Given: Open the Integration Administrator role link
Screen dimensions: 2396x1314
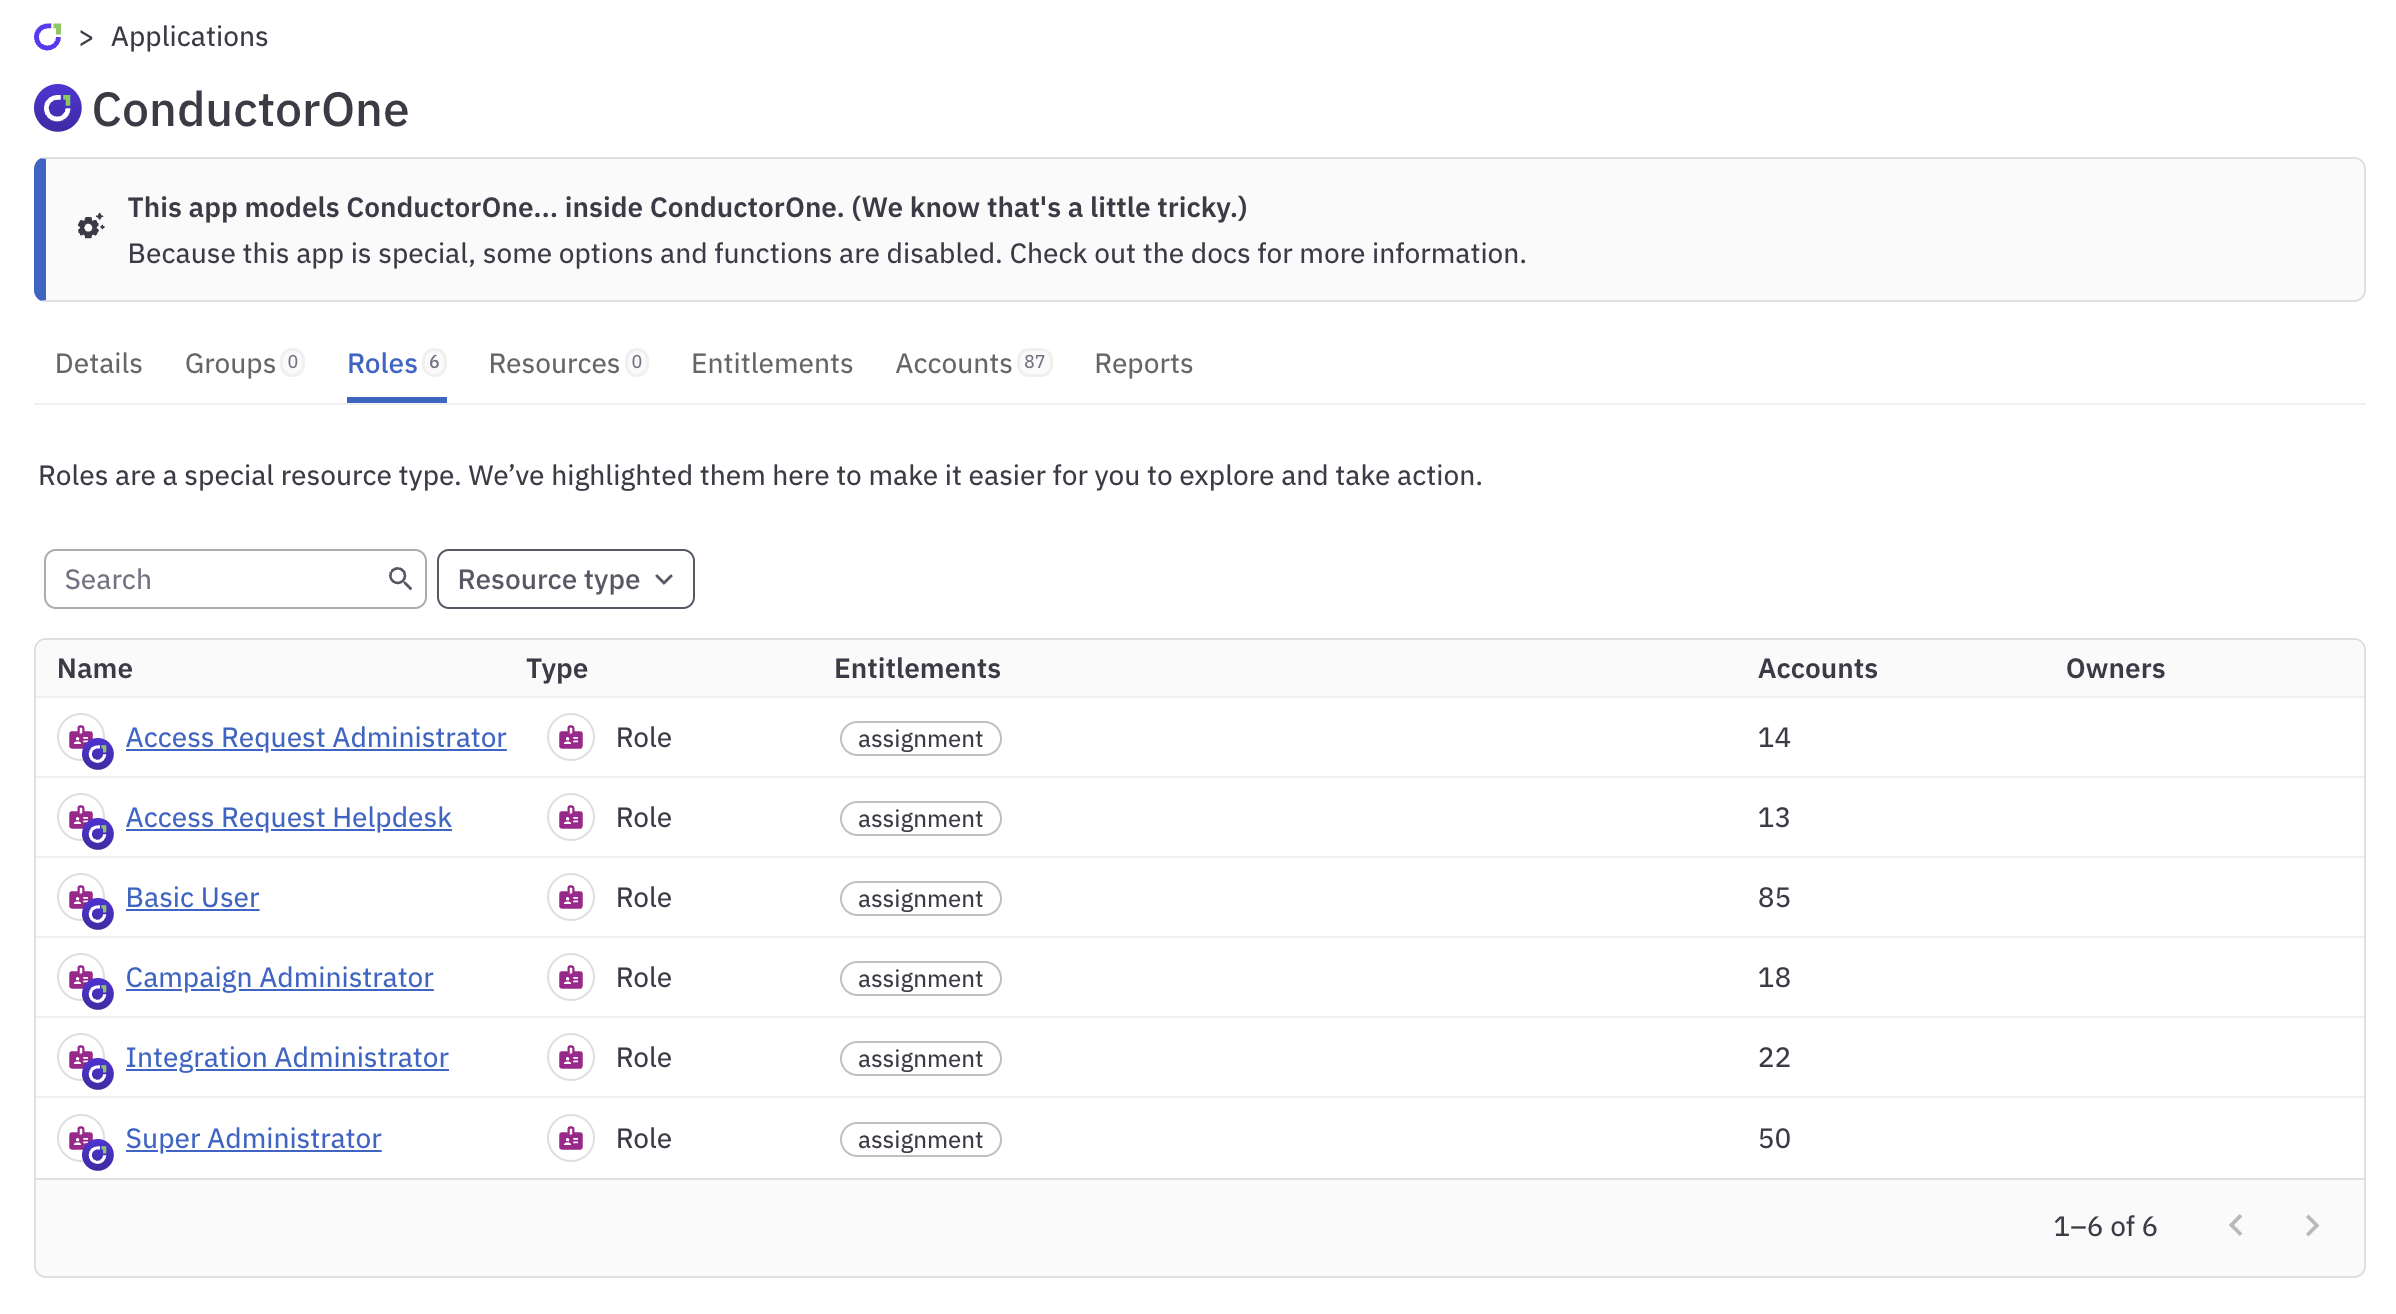Looking at the screenshot, I should (x=287, y=1058).
